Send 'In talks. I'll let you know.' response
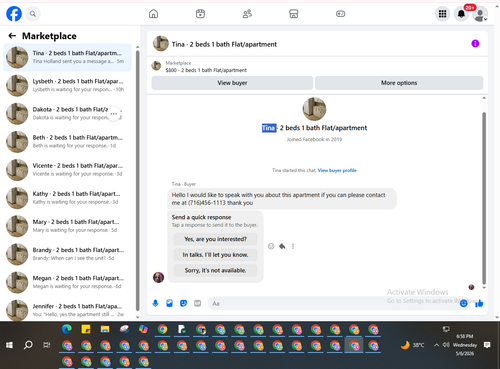The height and width of the screenshot is (369, 500). click(215, 255)
